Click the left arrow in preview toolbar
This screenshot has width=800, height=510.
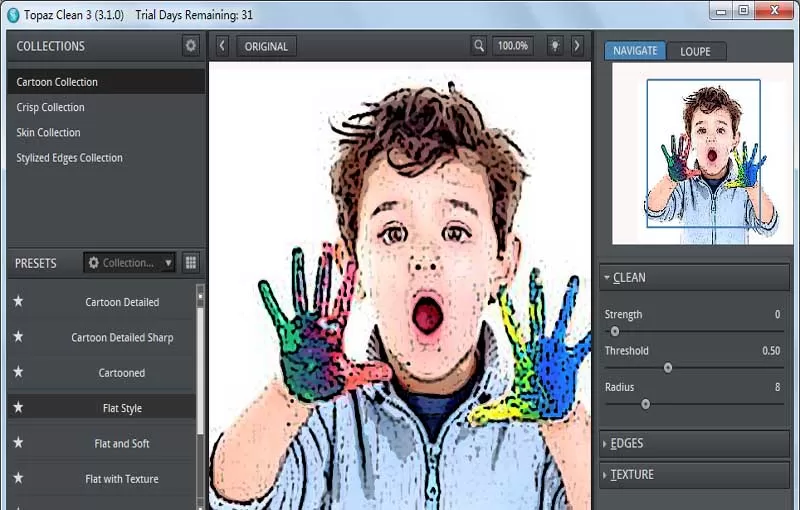click(x=222, y=46)
